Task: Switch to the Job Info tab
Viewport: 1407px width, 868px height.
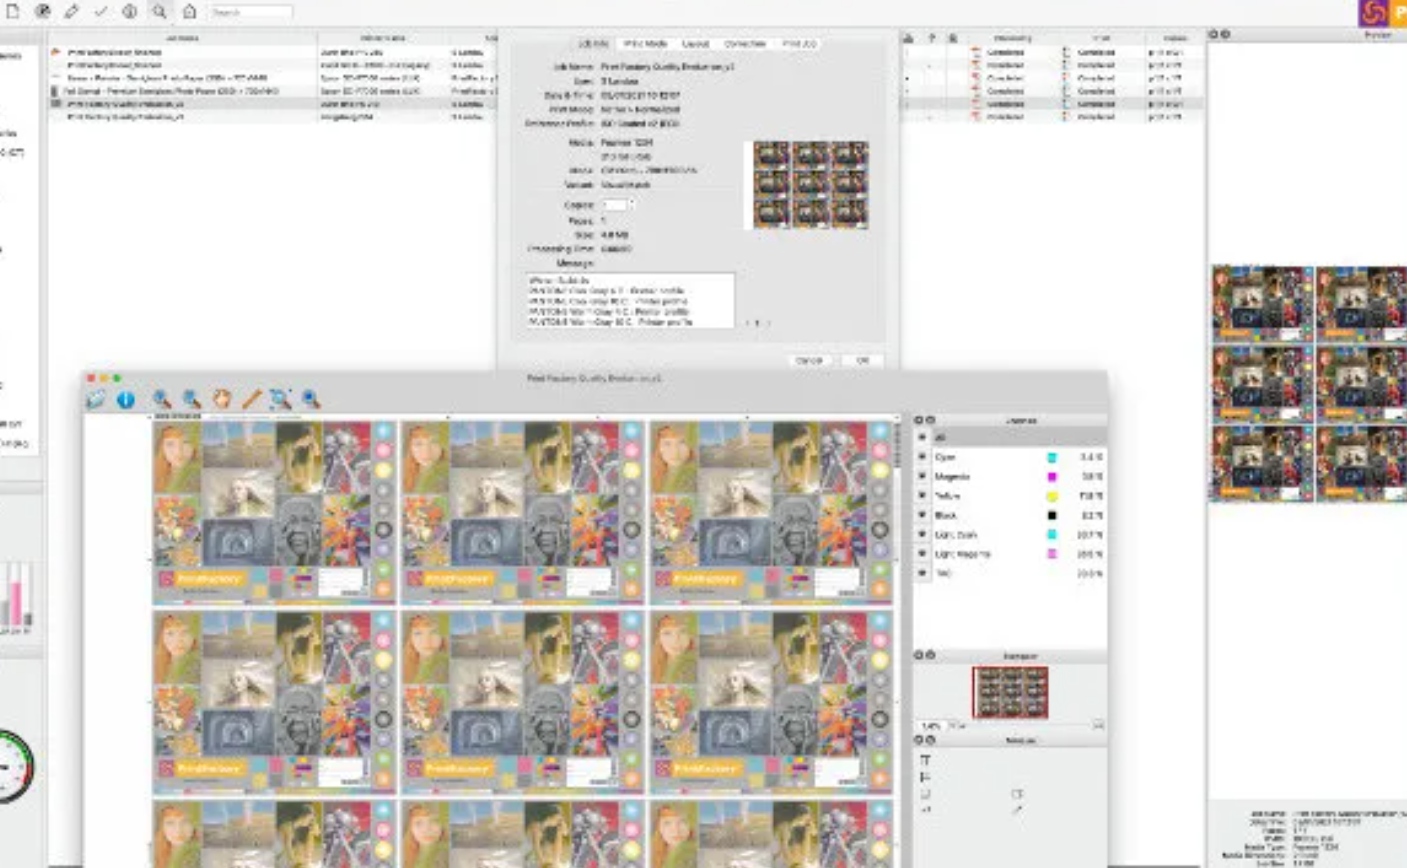Action: tap(592, 44)
